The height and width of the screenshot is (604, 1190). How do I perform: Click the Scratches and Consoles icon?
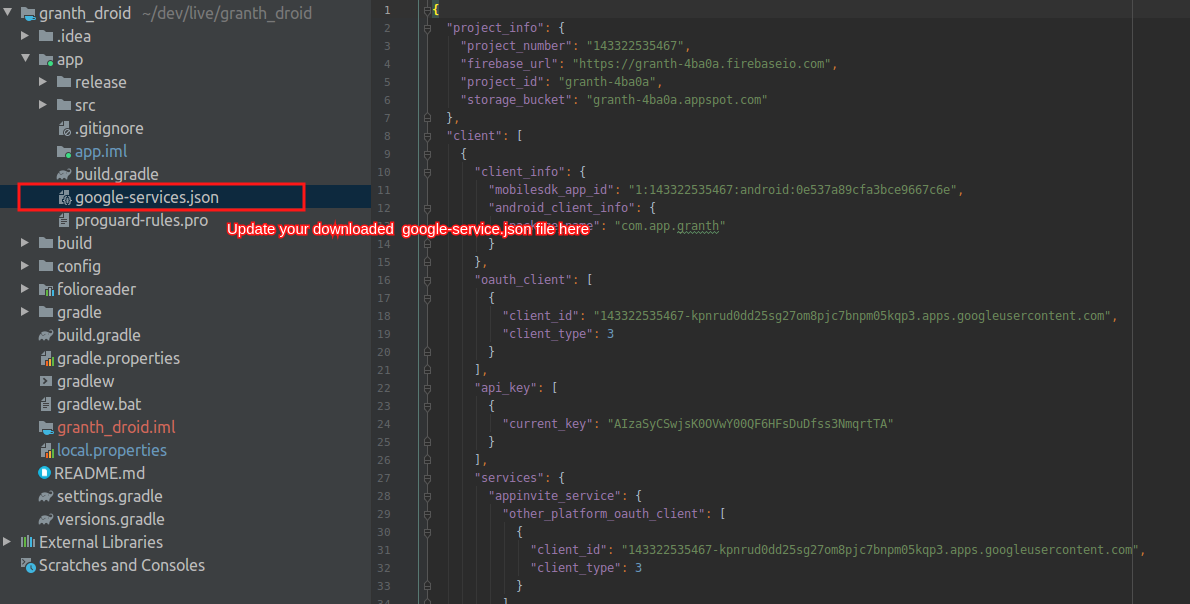point(28,565)
